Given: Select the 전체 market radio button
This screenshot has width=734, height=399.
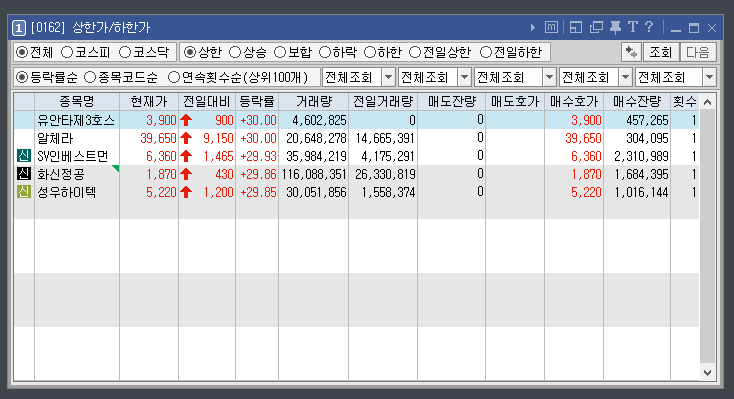Looking at the screenshot, I should pos(22,52).
